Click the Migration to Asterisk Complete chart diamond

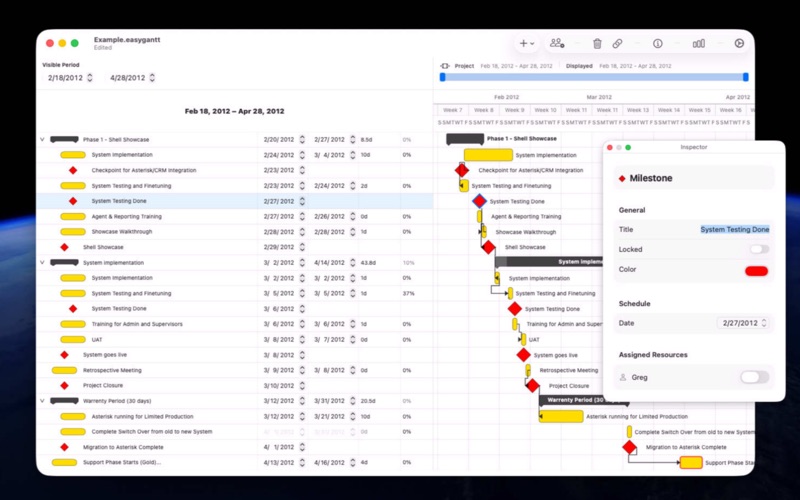coord(630,447)
